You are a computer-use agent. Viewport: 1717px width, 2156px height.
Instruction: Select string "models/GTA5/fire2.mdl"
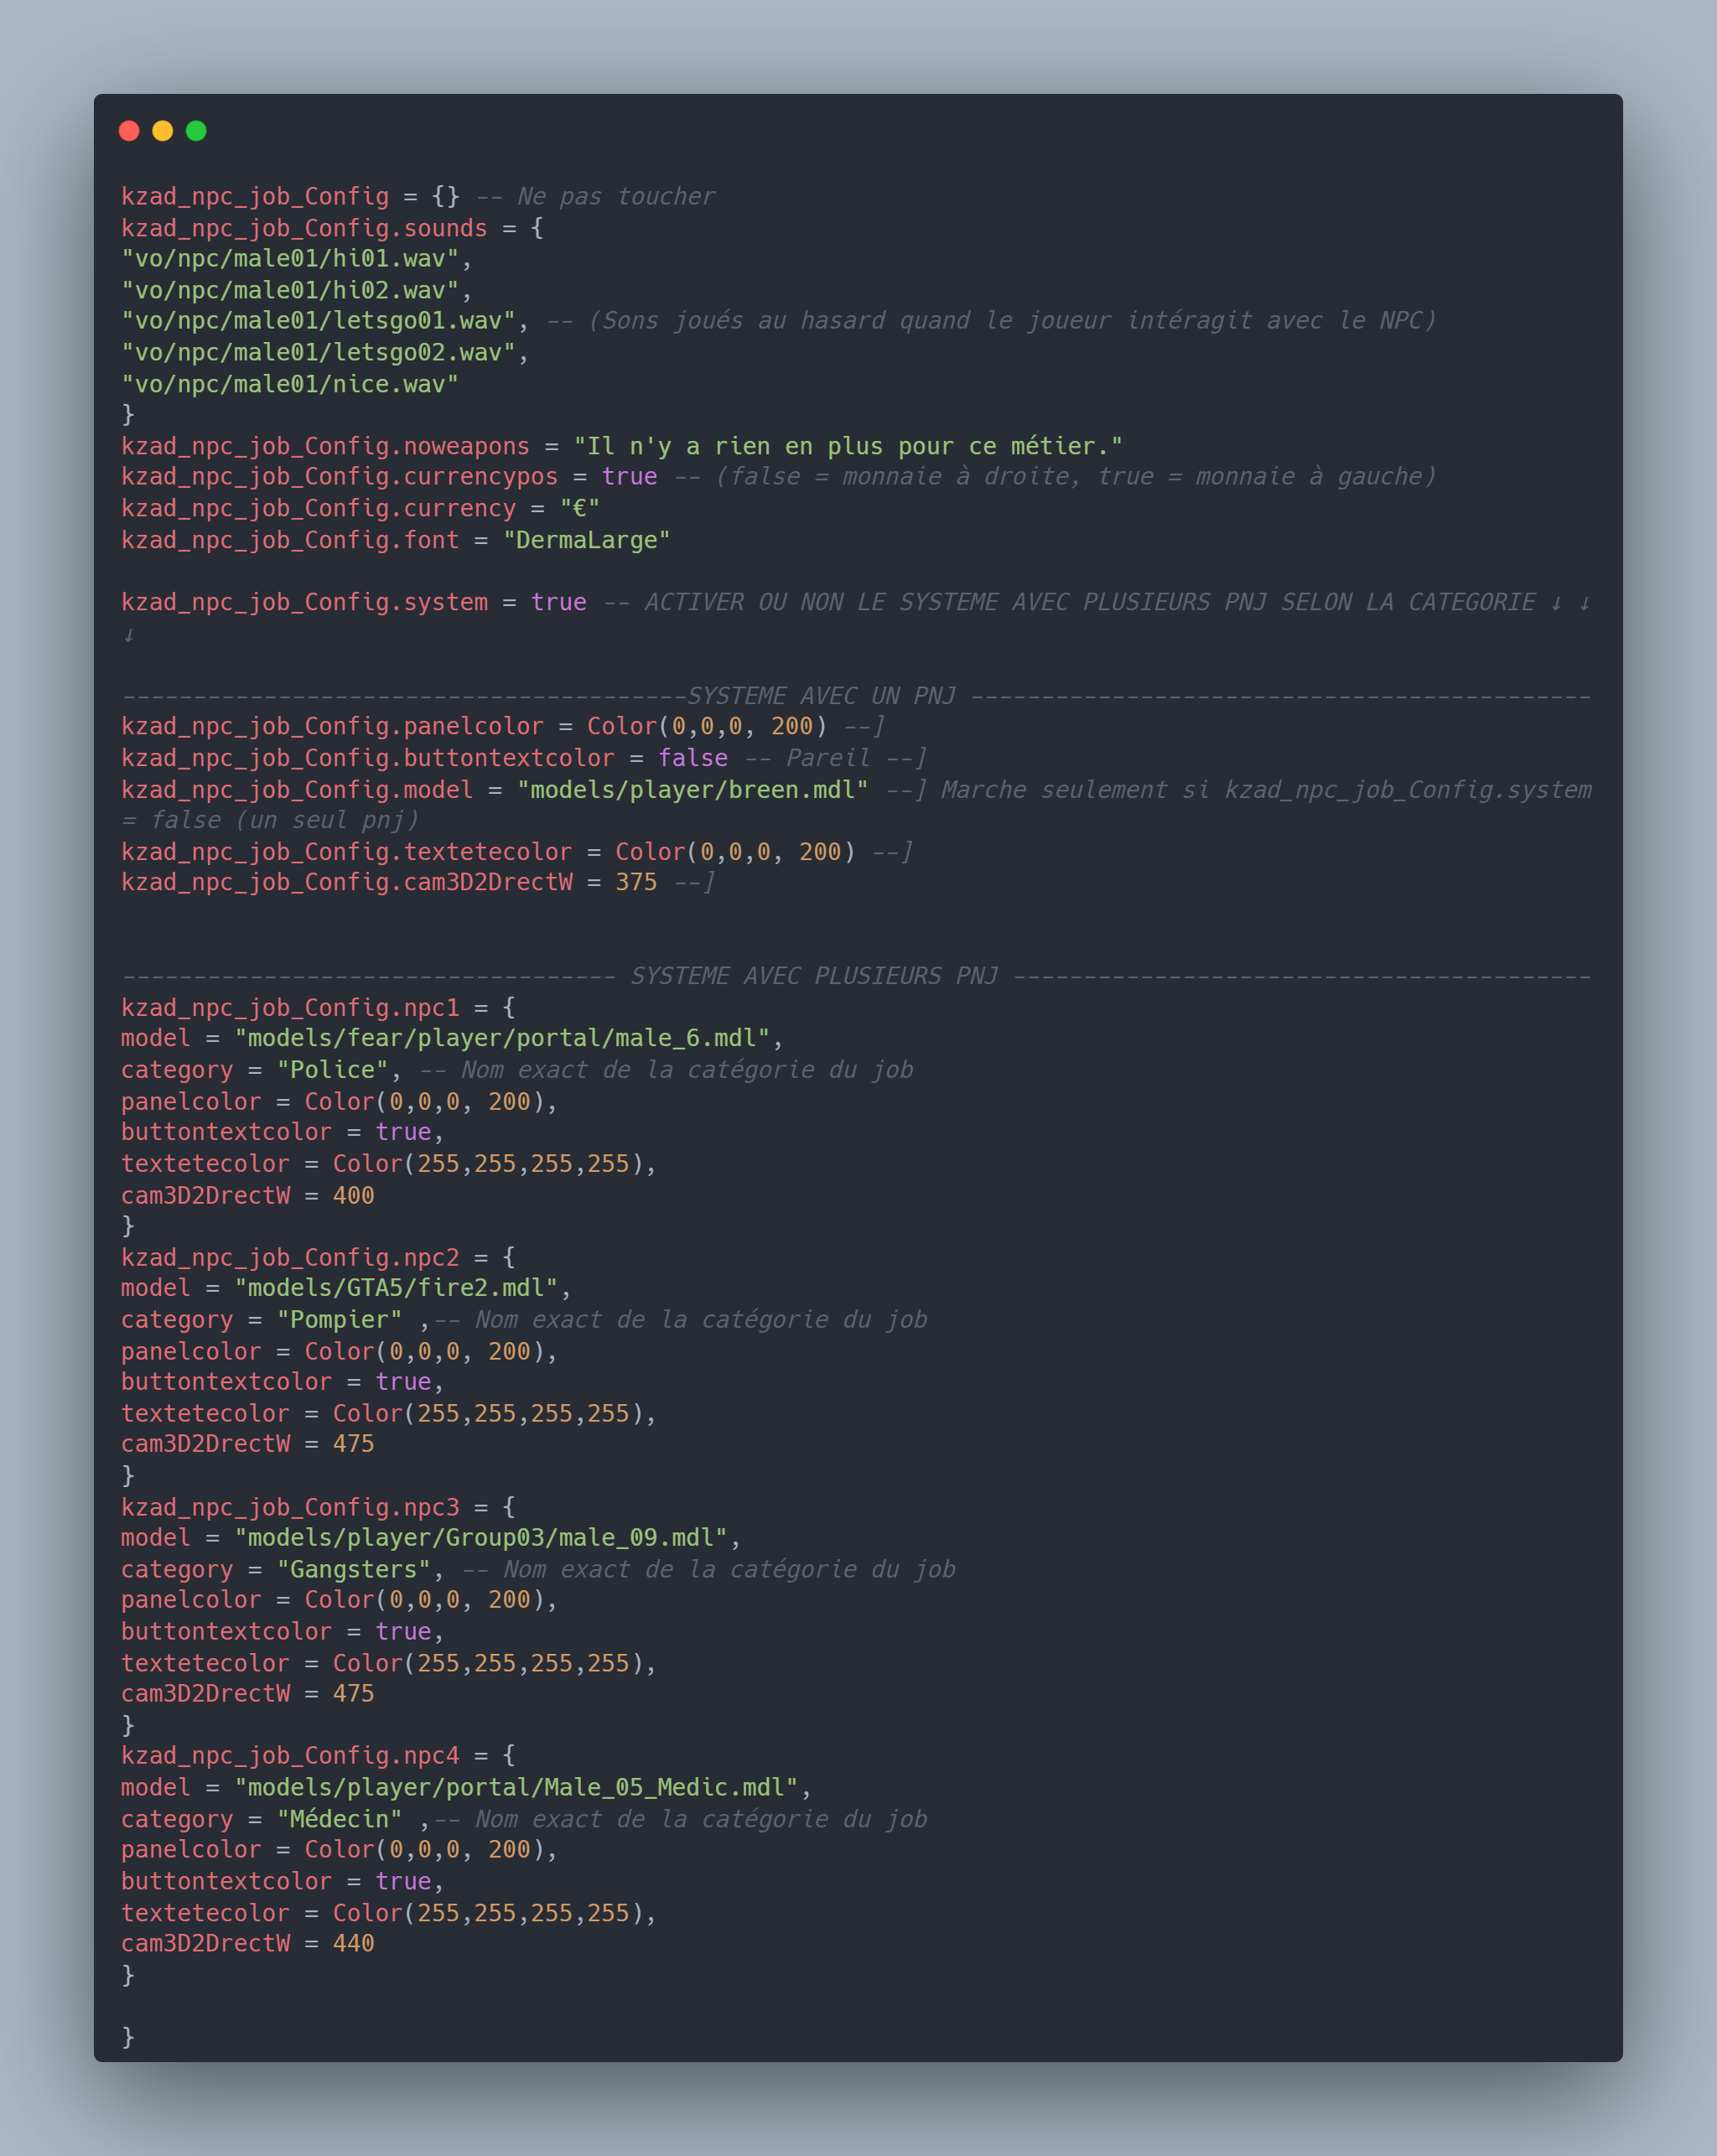click(x=396, y=1289)
